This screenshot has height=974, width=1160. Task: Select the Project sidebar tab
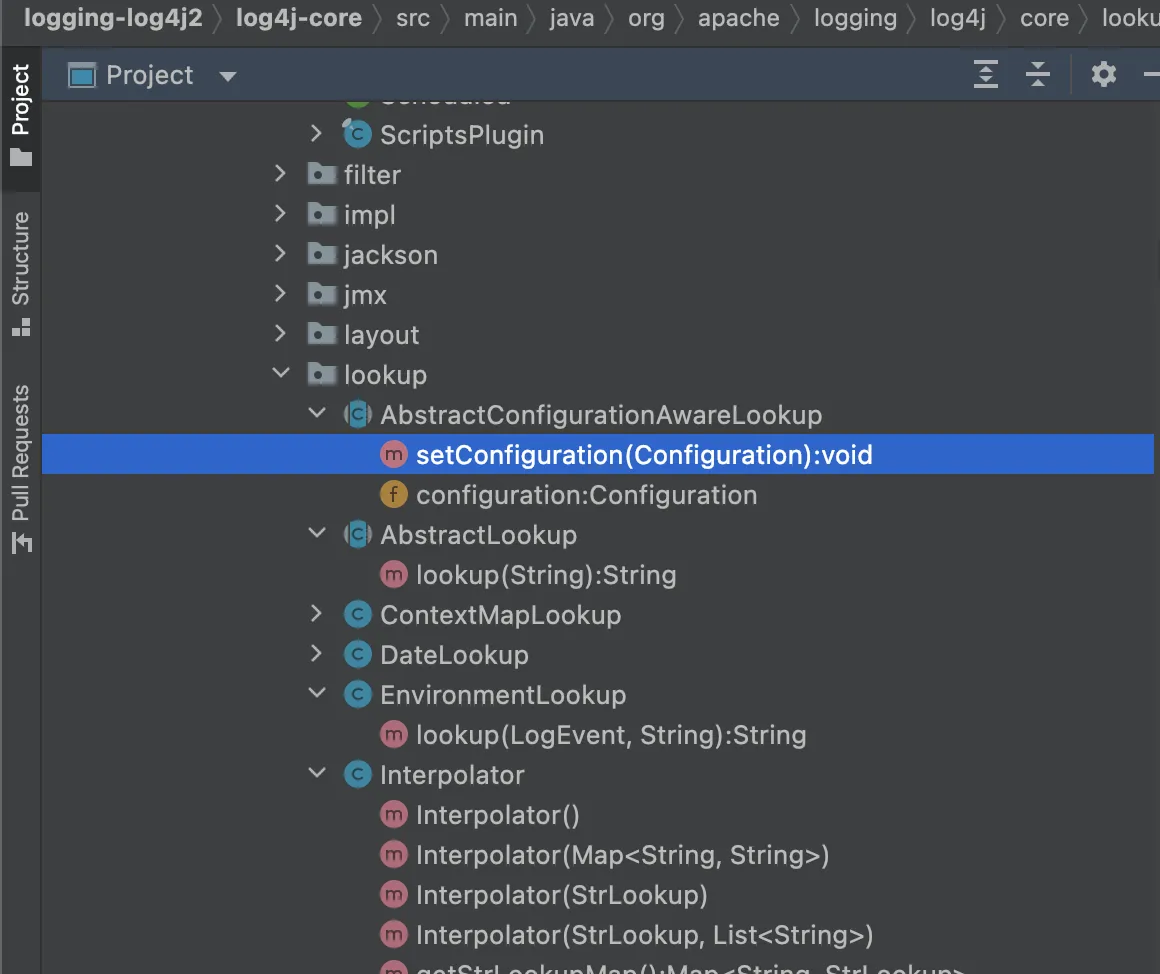click(21, 113)
